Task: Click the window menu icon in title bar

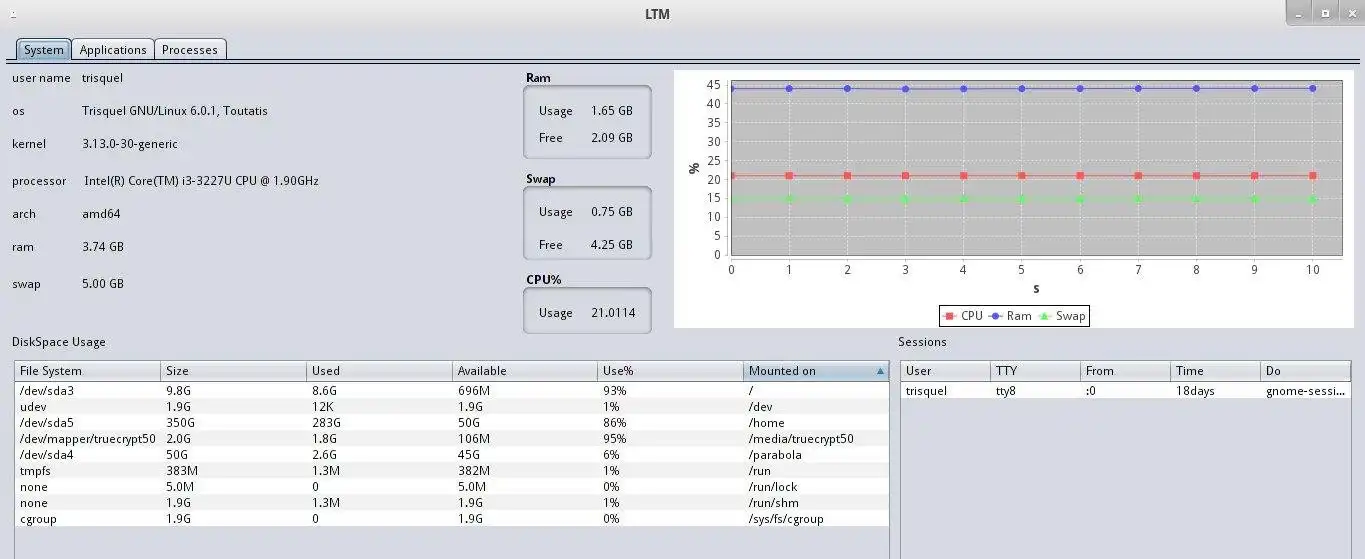Action: coord(13,14)
